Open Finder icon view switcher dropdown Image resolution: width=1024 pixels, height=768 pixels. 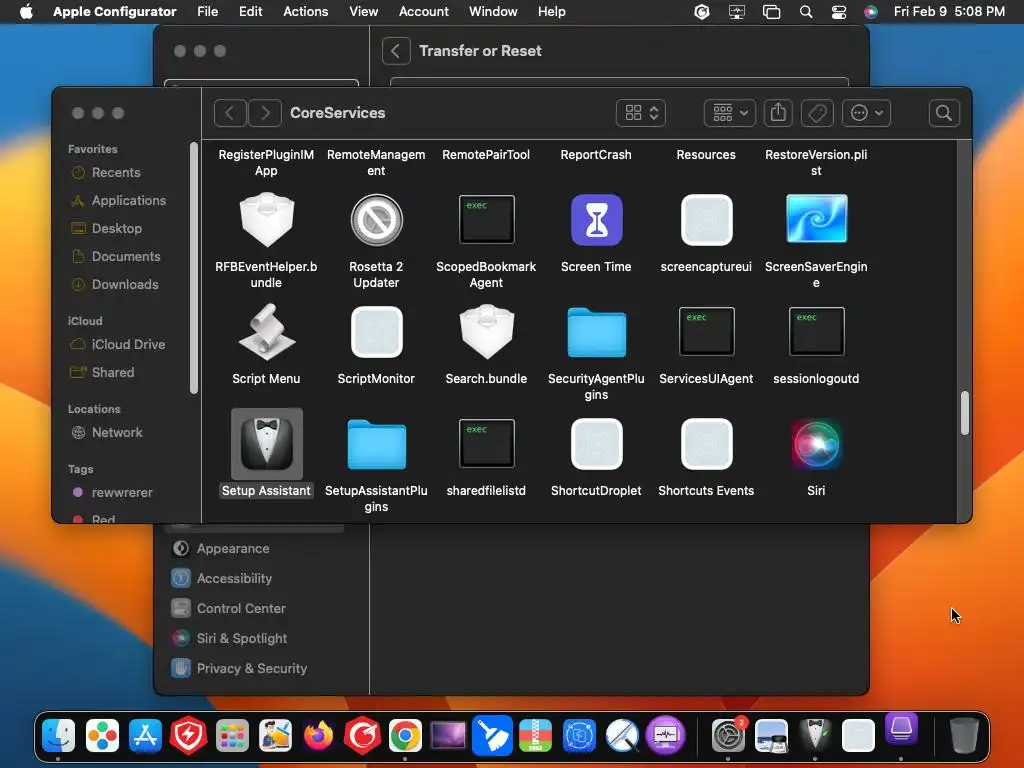tap(641, 113)
